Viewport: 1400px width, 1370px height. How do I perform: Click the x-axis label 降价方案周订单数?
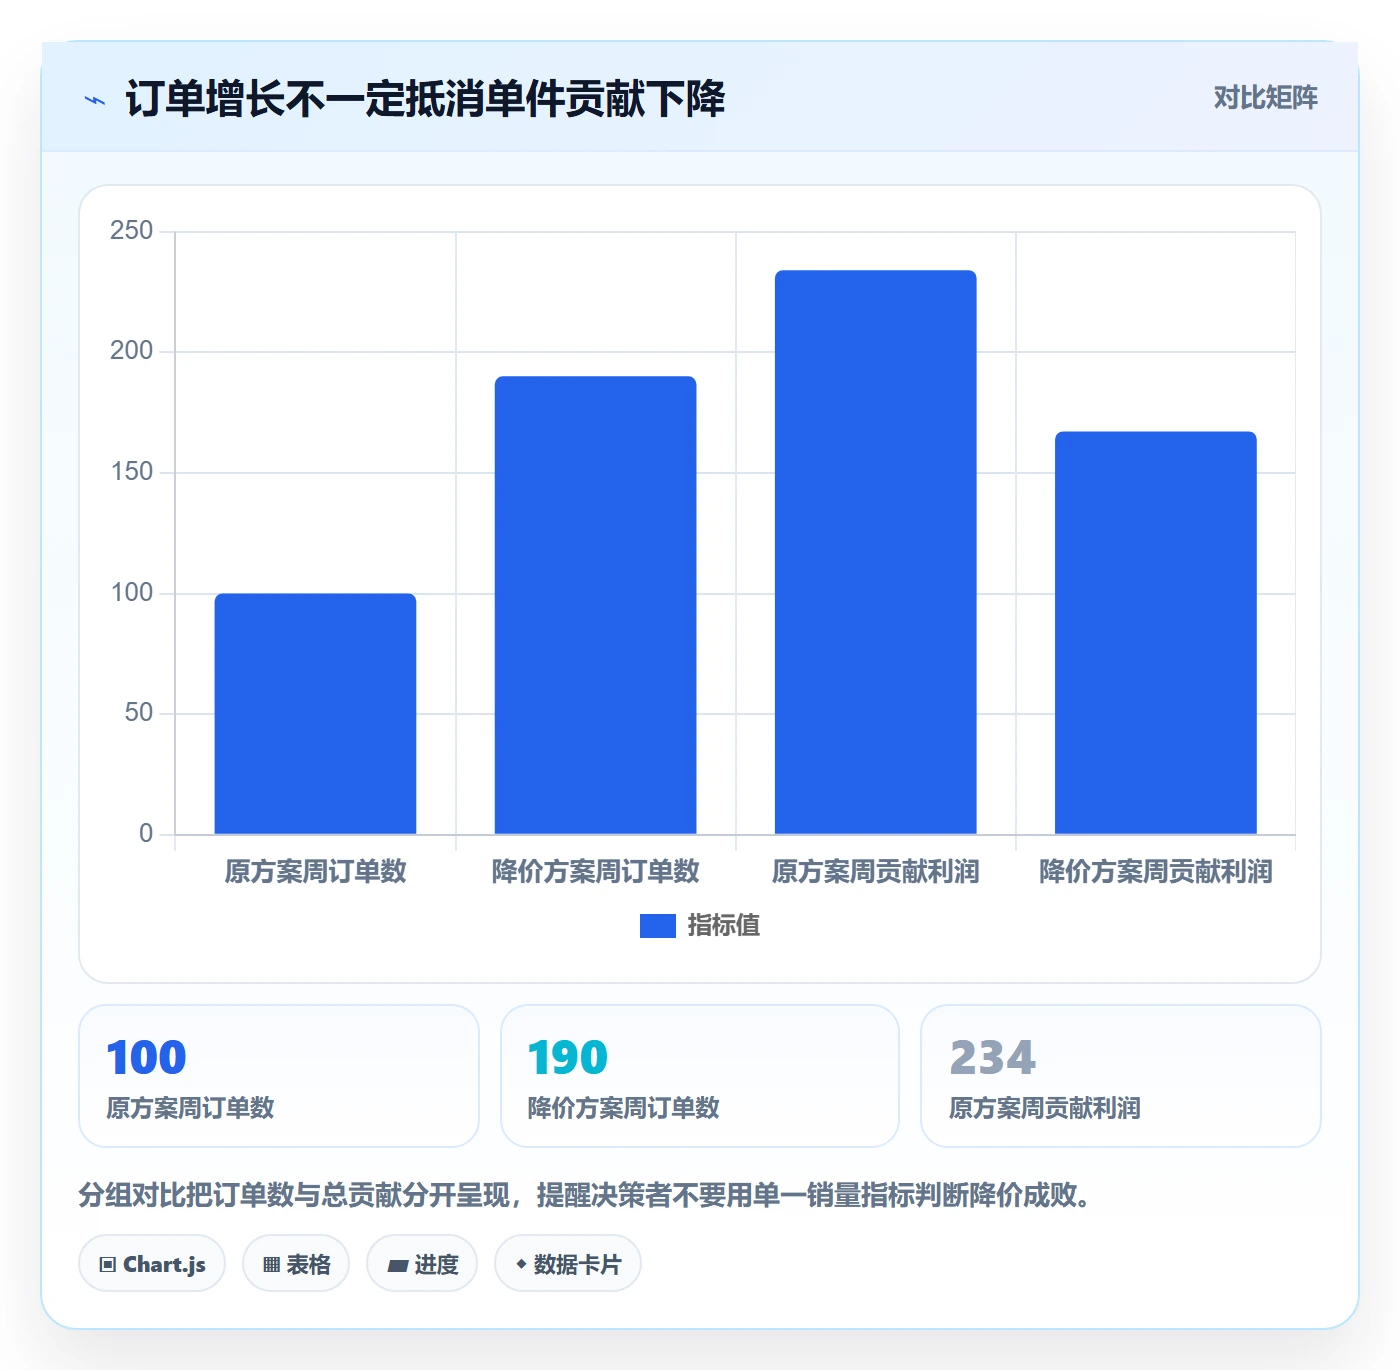point(595,871)
